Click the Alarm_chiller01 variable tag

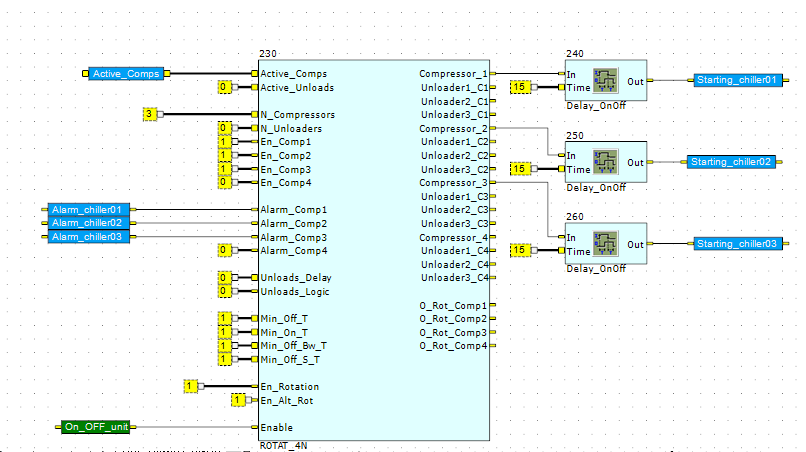pyautogui.click(x=88, y=210)
